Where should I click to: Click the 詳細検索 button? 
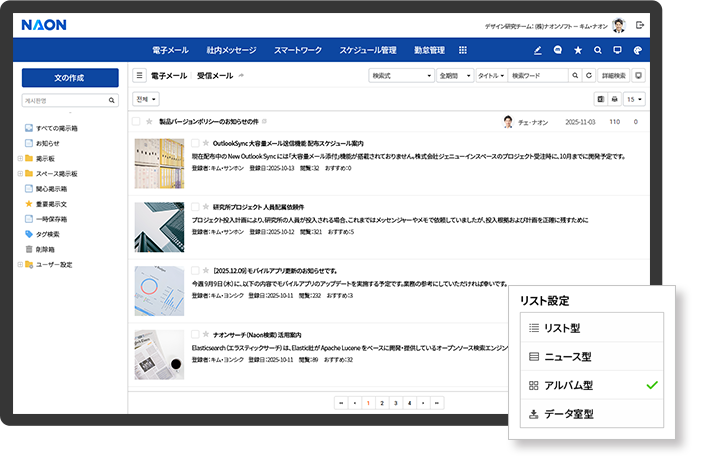point(615,76)
